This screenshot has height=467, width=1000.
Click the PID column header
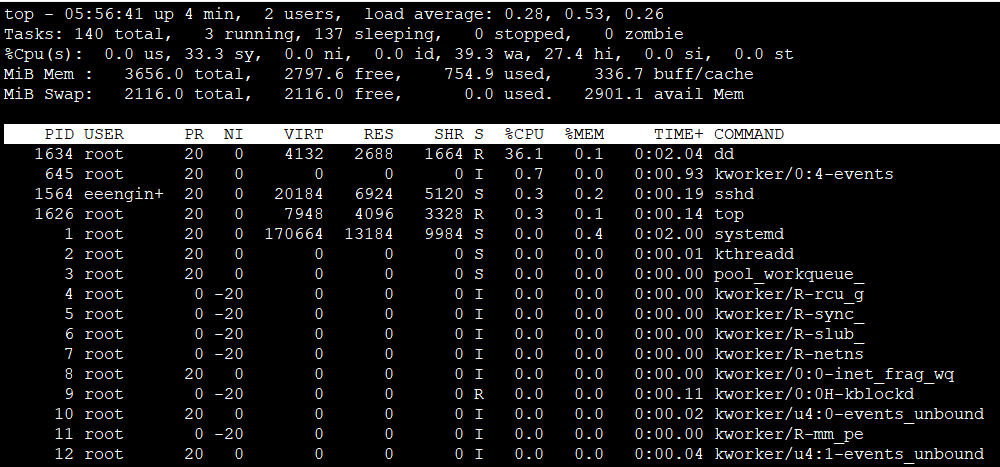pos(59,134)
